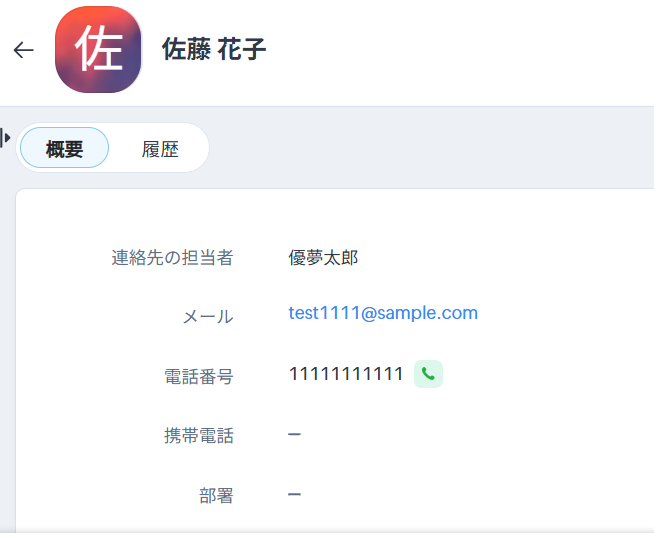654x545 pixels.
Task: Click the green phone call icon
Action: (428, 374)
